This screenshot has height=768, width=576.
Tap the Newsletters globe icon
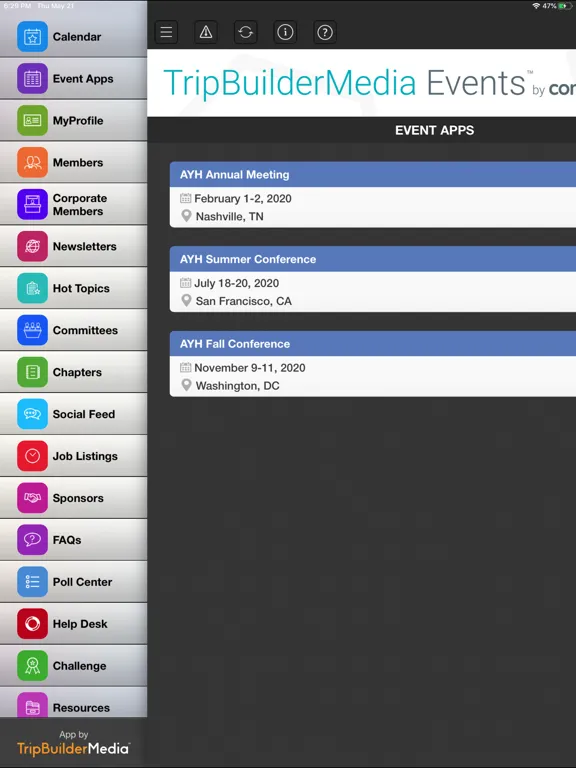tap(32, 246)
